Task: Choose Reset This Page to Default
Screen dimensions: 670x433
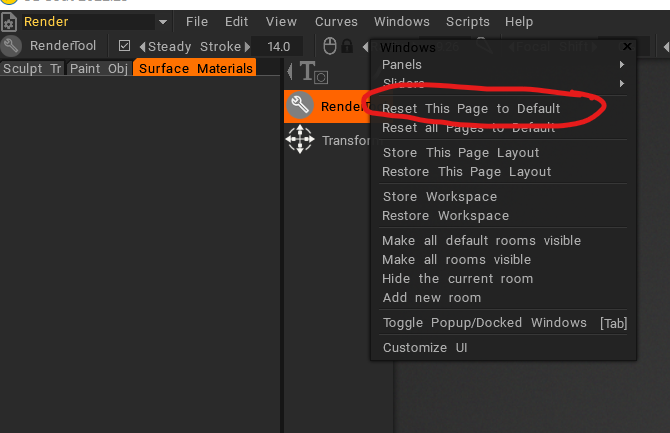Action: (471, 108)
